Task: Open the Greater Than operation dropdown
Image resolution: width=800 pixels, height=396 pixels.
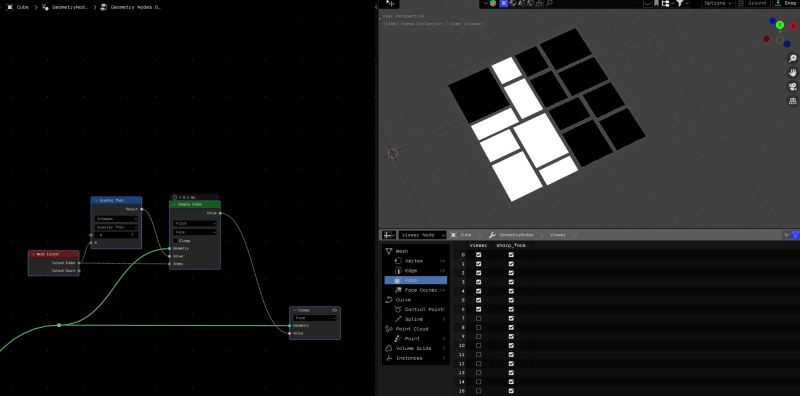Action: tap(116, 227)
